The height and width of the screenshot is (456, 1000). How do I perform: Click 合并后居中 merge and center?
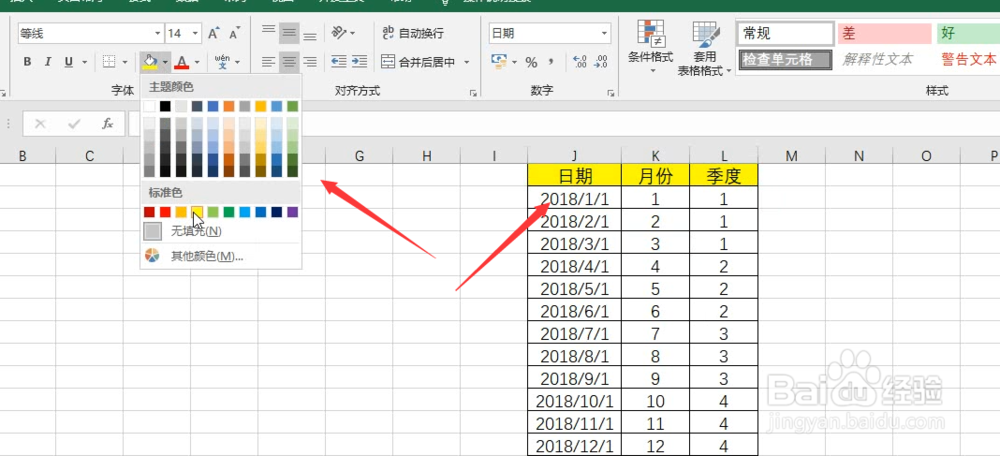419,62
